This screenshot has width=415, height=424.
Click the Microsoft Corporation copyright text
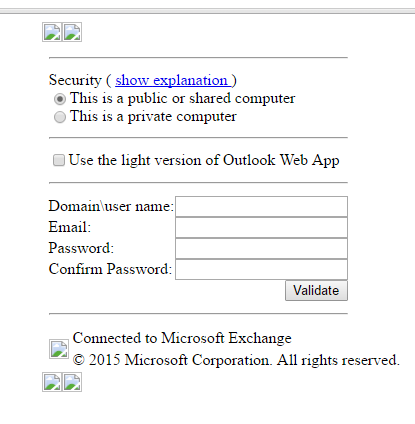coord(236,360)
